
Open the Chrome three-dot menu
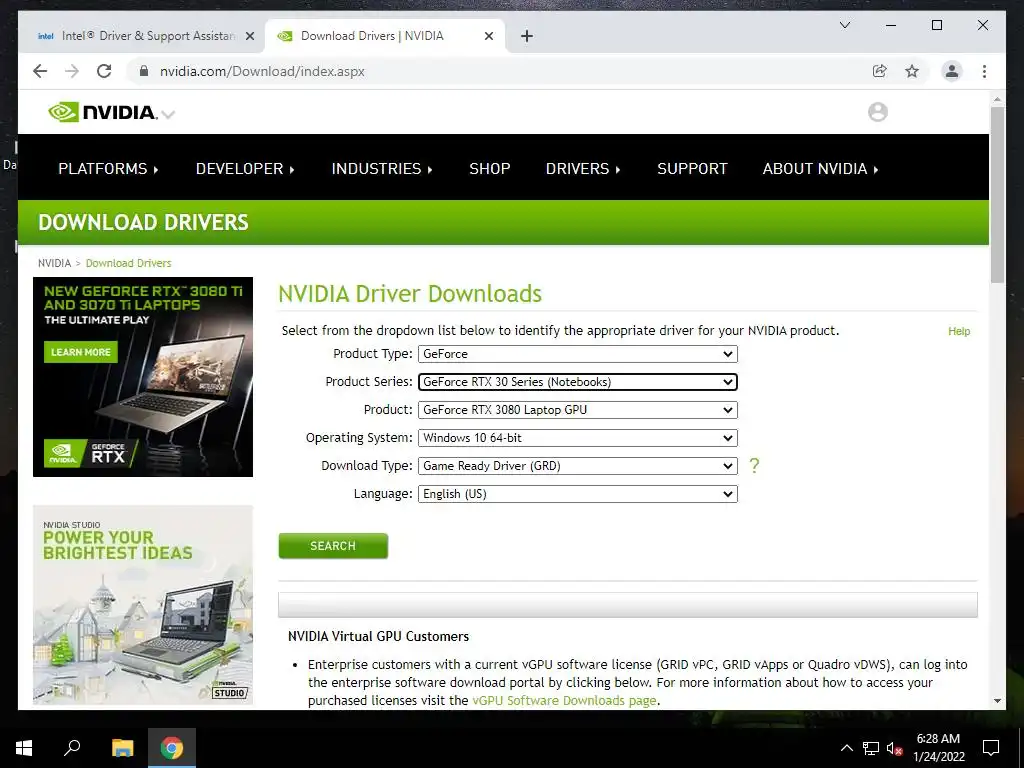click(984, 71)
